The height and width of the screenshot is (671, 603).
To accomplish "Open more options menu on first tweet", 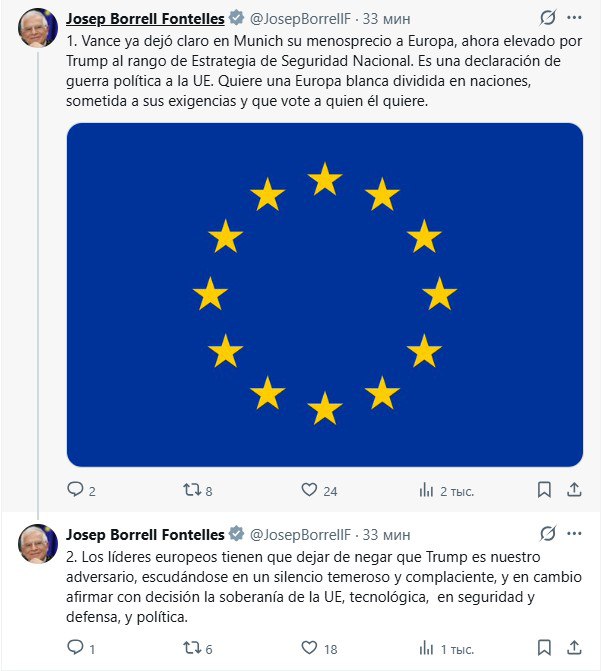I will 574,18.
